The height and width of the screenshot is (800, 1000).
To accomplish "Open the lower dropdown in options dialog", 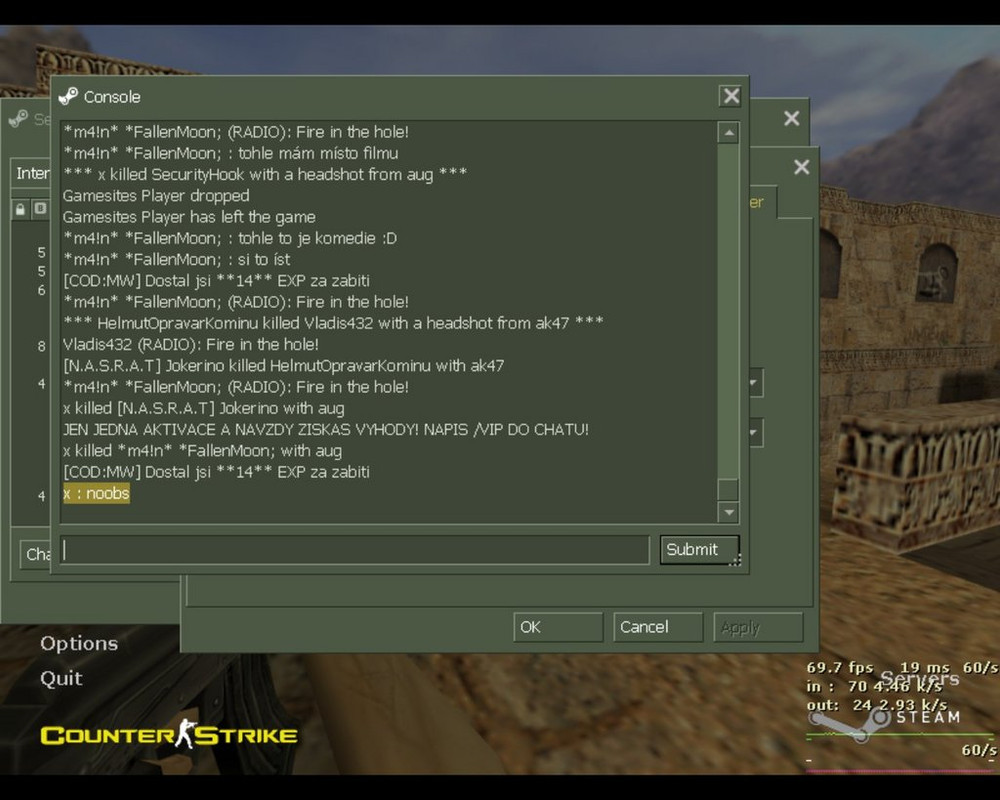I will coord(756,433).
